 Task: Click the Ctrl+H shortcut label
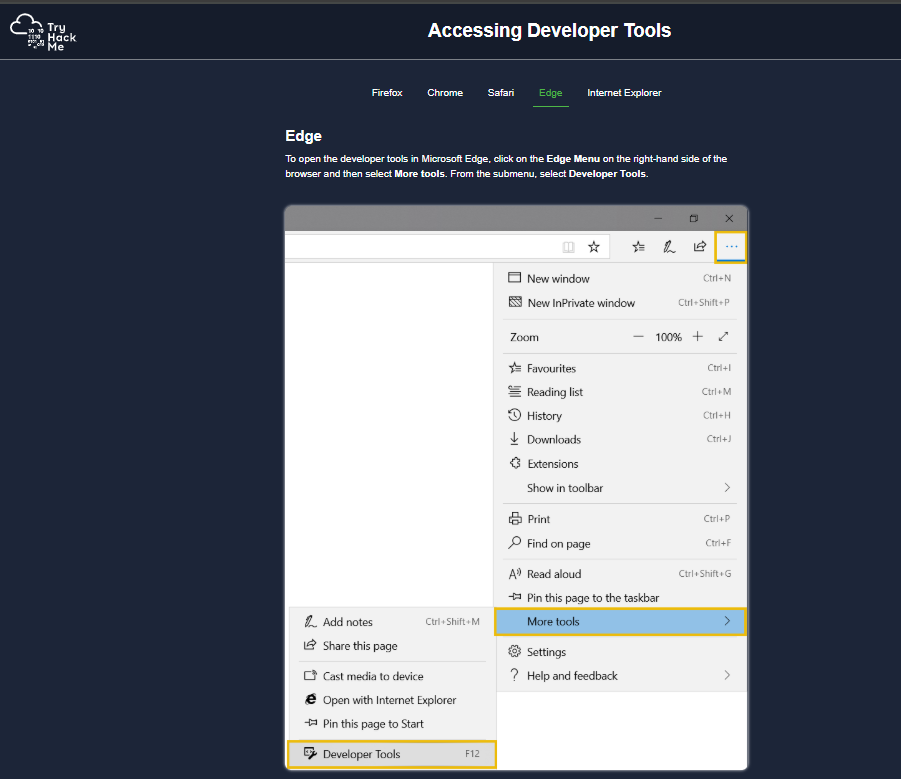[x=717, y=415]
